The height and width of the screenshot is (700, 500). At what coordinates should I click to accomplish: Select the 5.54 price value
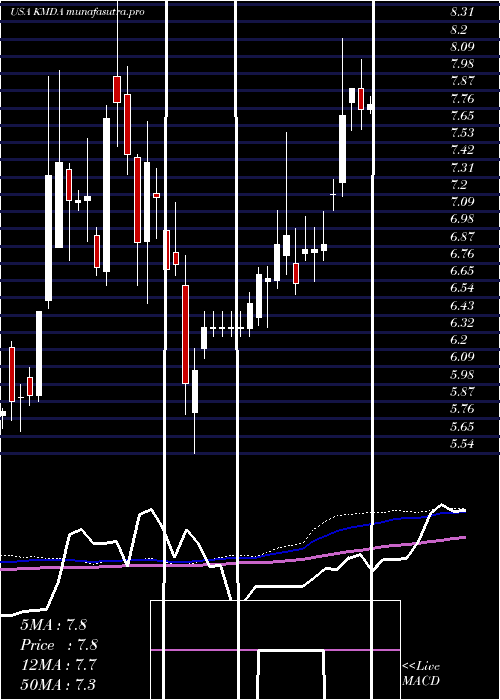click(x=462, y=444)
